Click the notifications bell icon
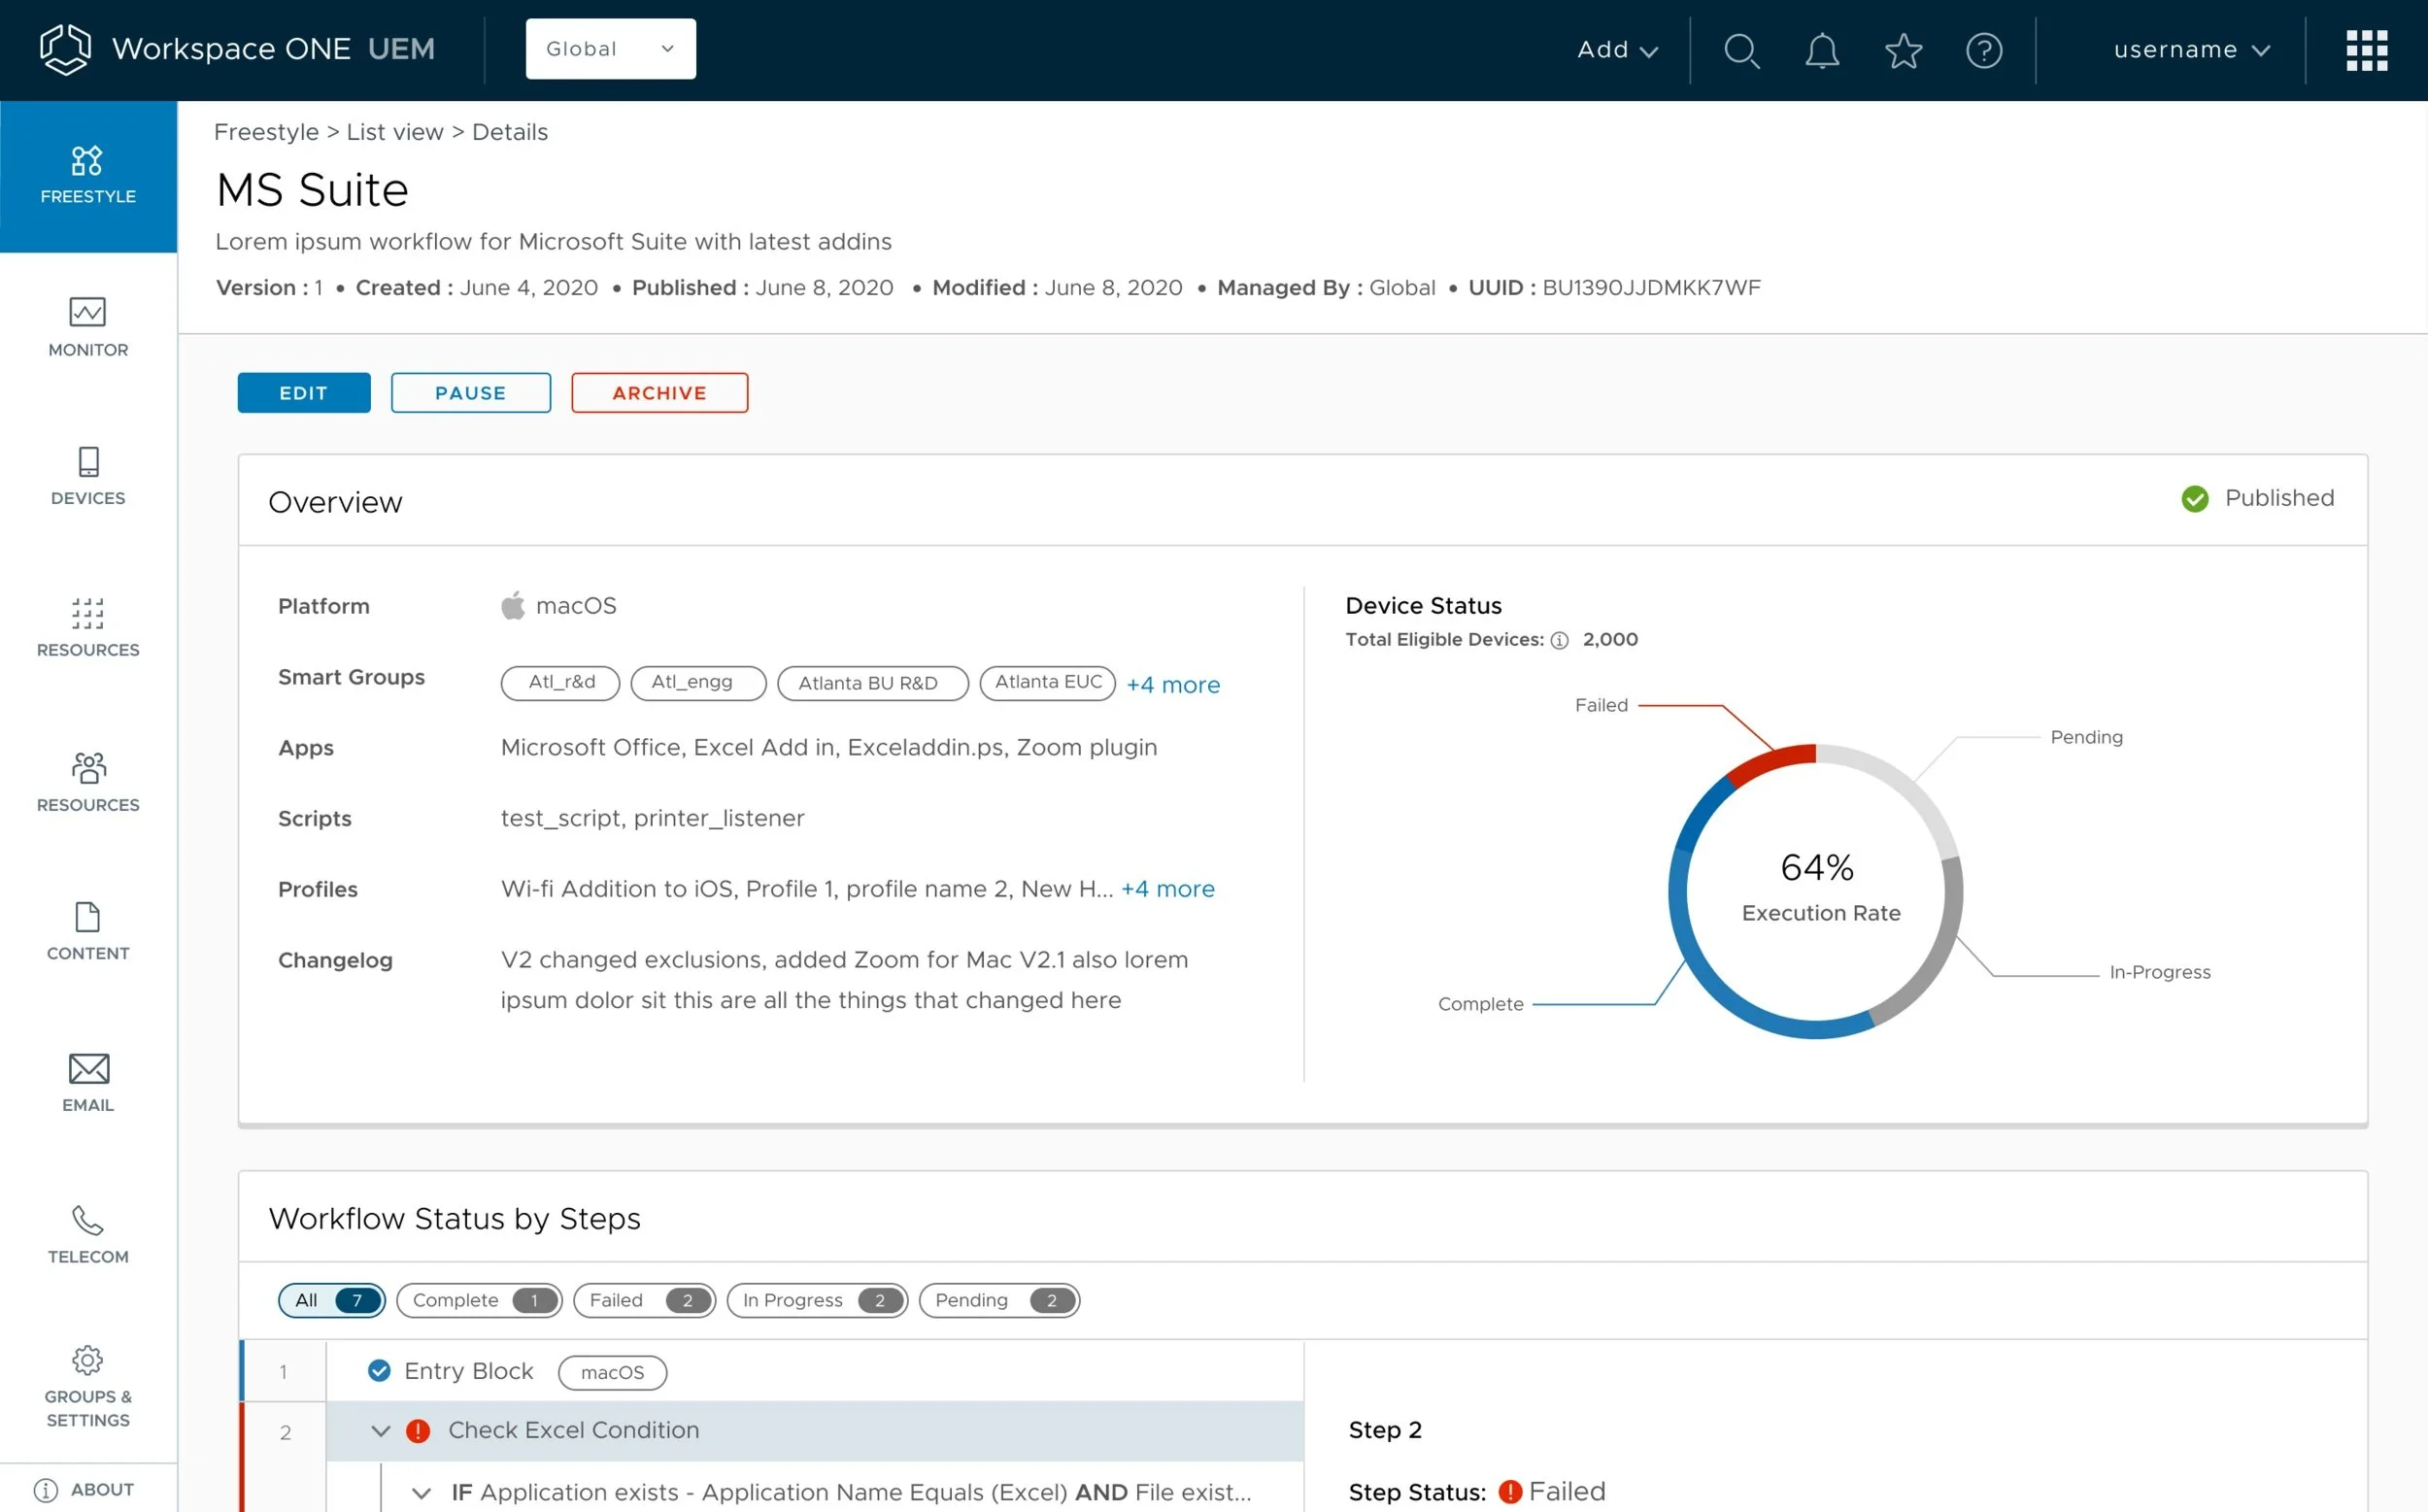 point(1822,50)
